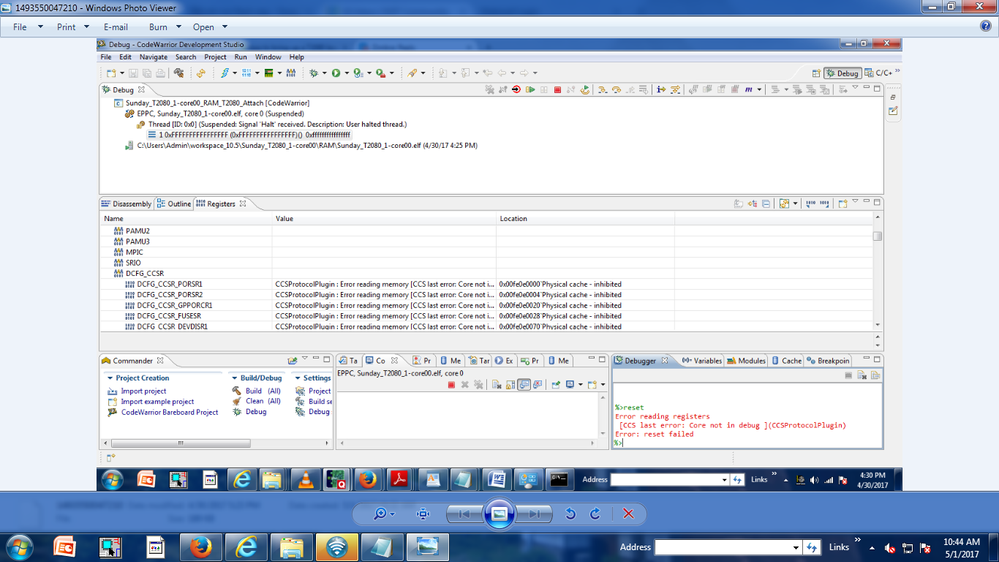Click the Import example project link
This screenshot has width=999, height=562.
click(x=157, y=402)
